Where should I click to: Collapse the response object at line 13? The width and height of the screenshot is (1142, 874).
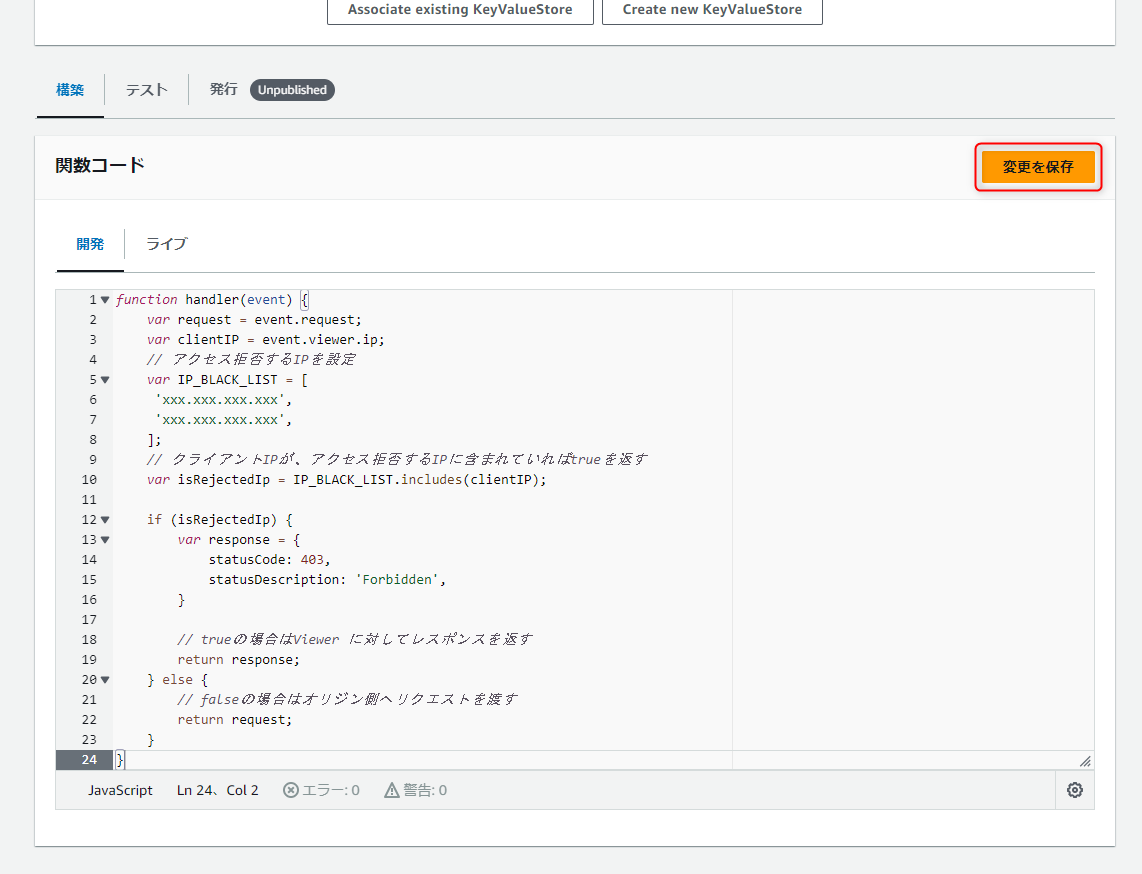[x=103, y=539]
